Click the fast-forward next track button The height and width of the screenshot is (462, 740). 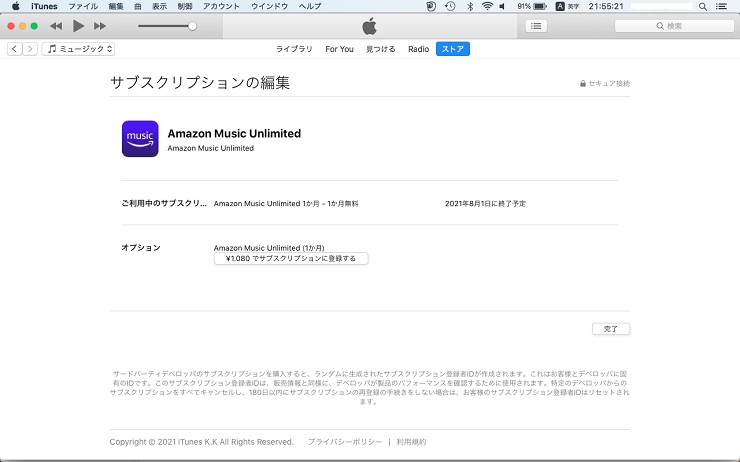coord(100,26)
